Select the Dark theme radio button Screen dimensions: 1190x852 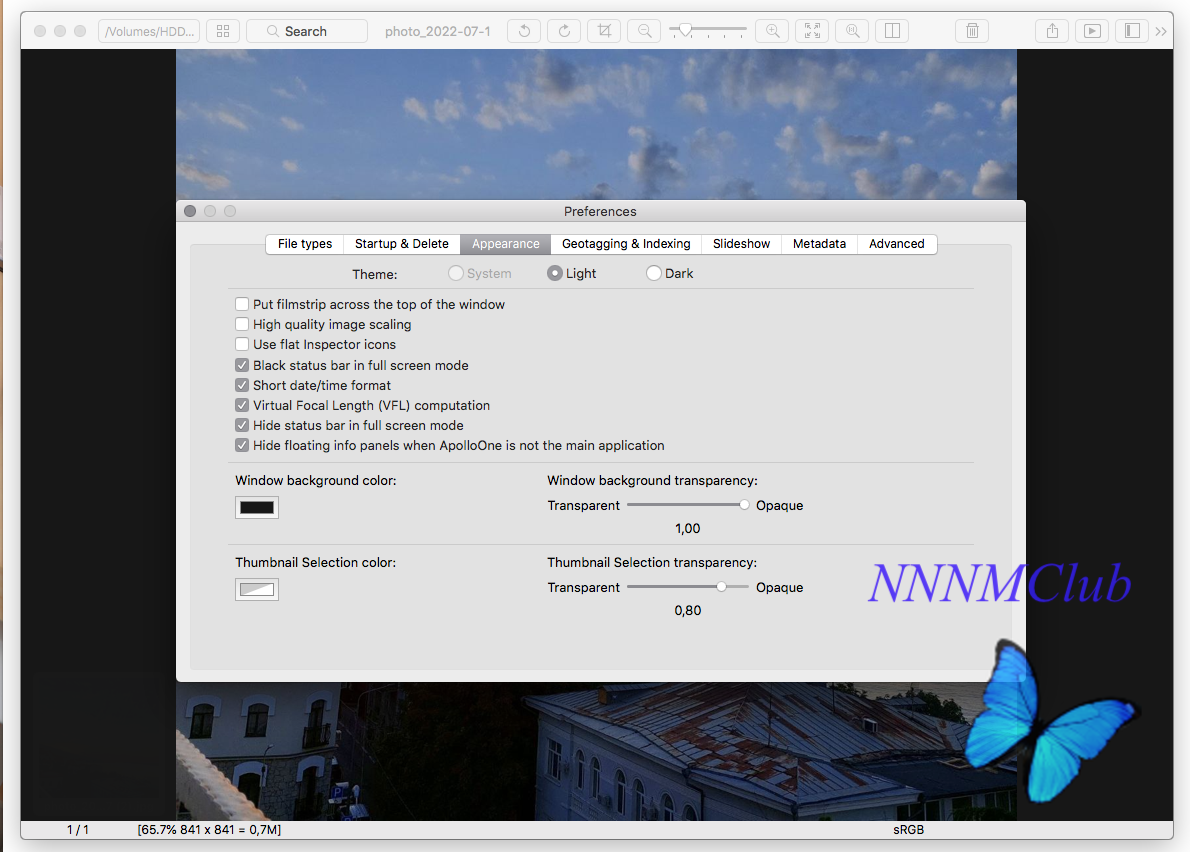tap(653, 273)
